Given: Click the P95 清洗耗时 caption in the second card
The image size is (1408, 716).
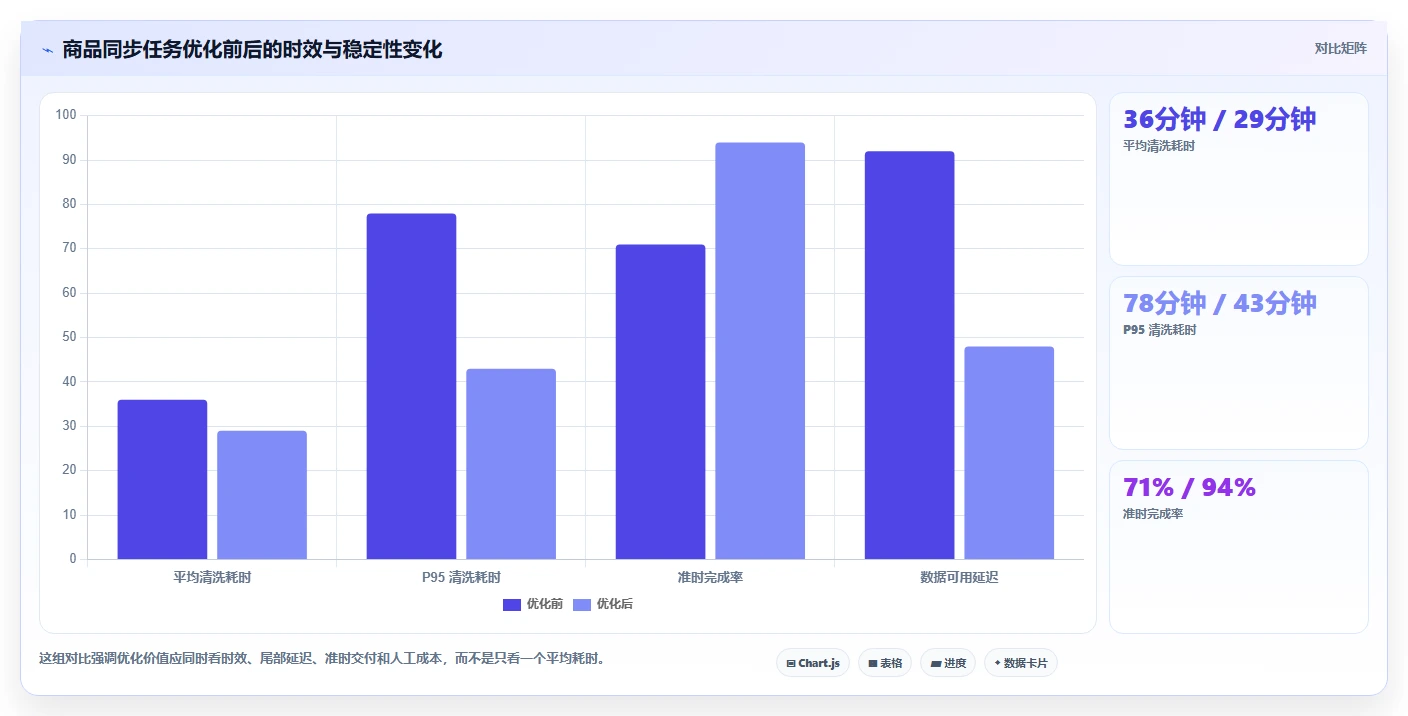Looking at the screenshot, I should (1159, 330).
